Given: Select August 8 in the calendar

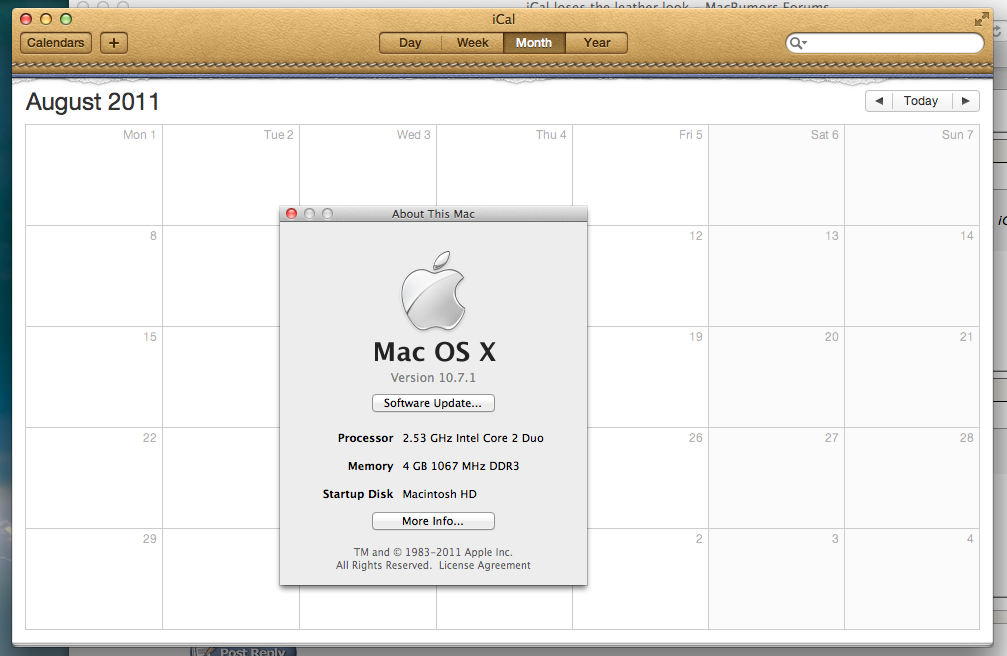Looking at the screenshot, I should pyautogui.click(x=94, y=276).
